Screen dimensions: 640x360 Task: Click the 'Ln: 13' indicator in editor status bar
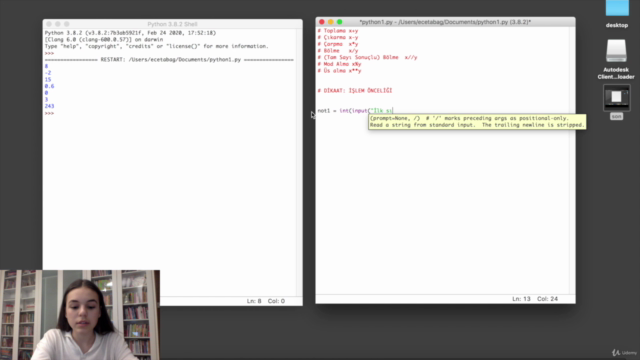click(521, 299)
